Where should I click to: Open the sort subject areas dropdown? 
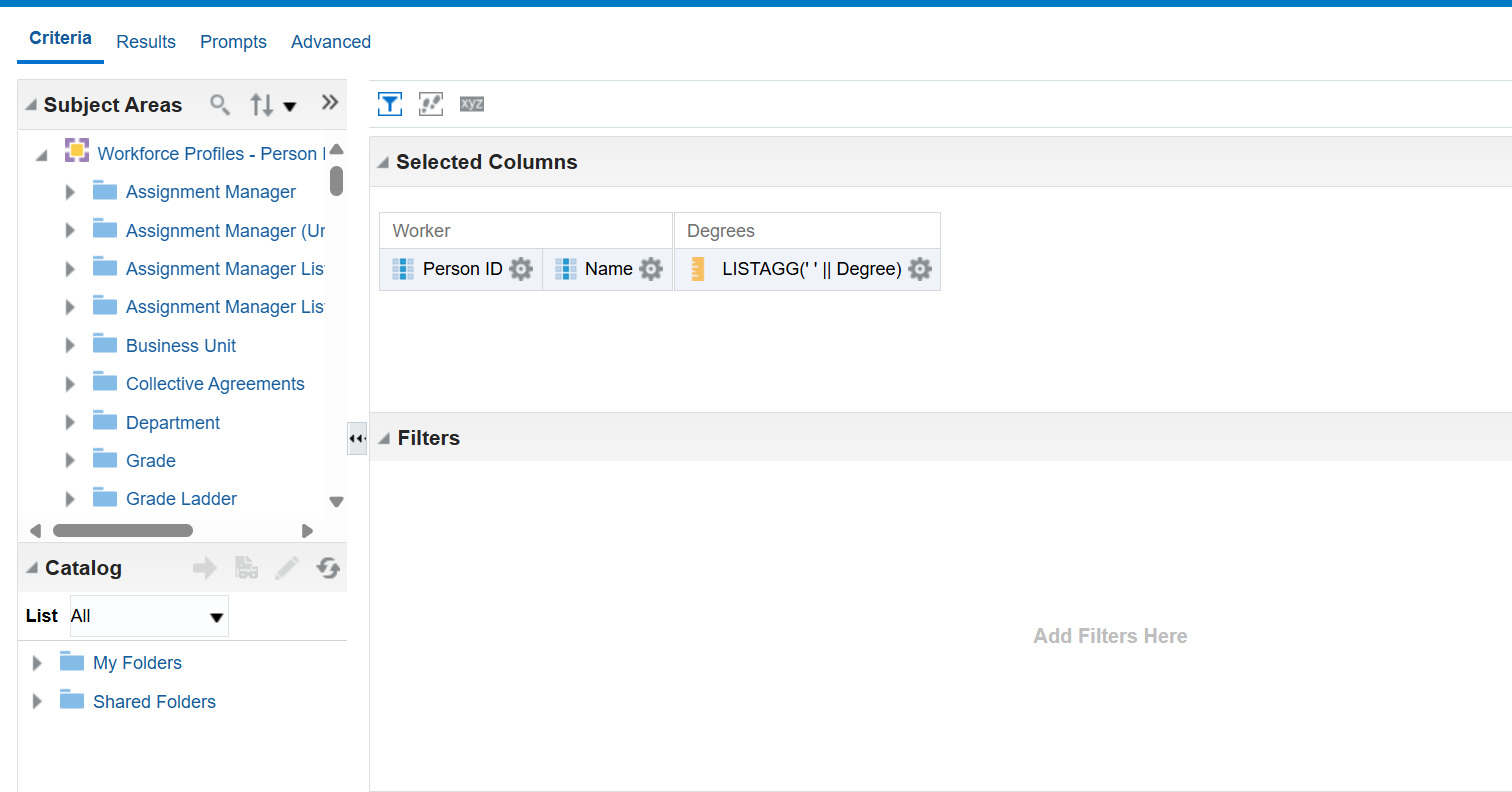(x=273, y=105)
